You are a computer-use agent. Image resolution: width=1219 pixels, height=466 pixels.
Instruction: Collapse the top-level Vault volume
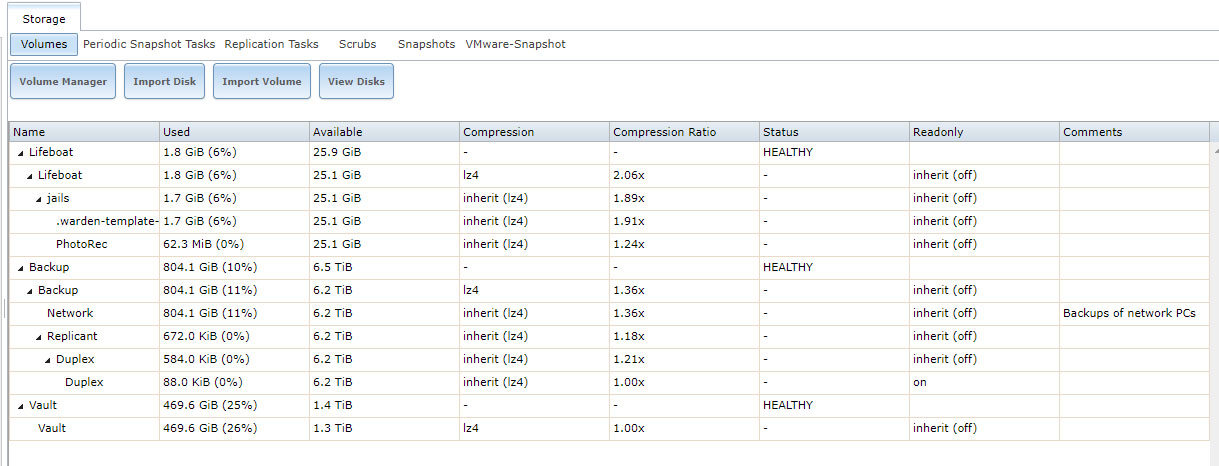[20, 406]
